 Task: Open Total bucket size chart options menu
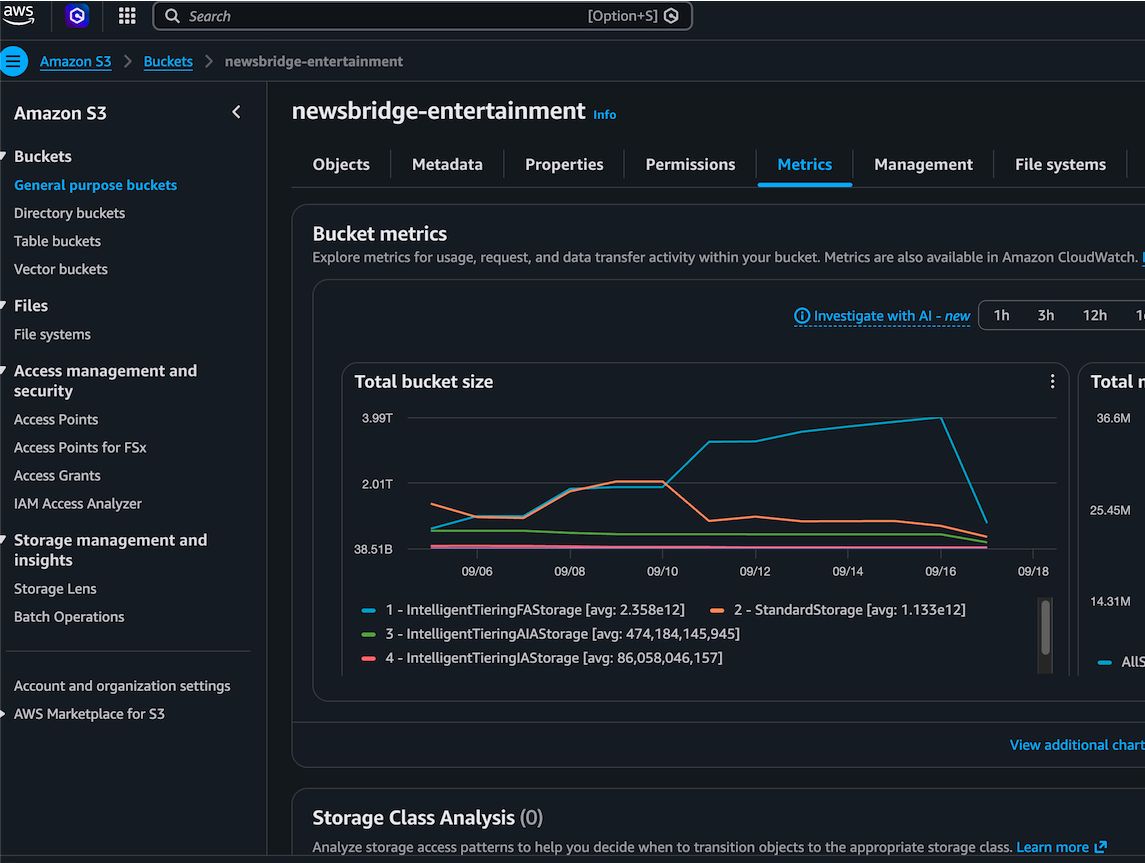click(1052, 381)
